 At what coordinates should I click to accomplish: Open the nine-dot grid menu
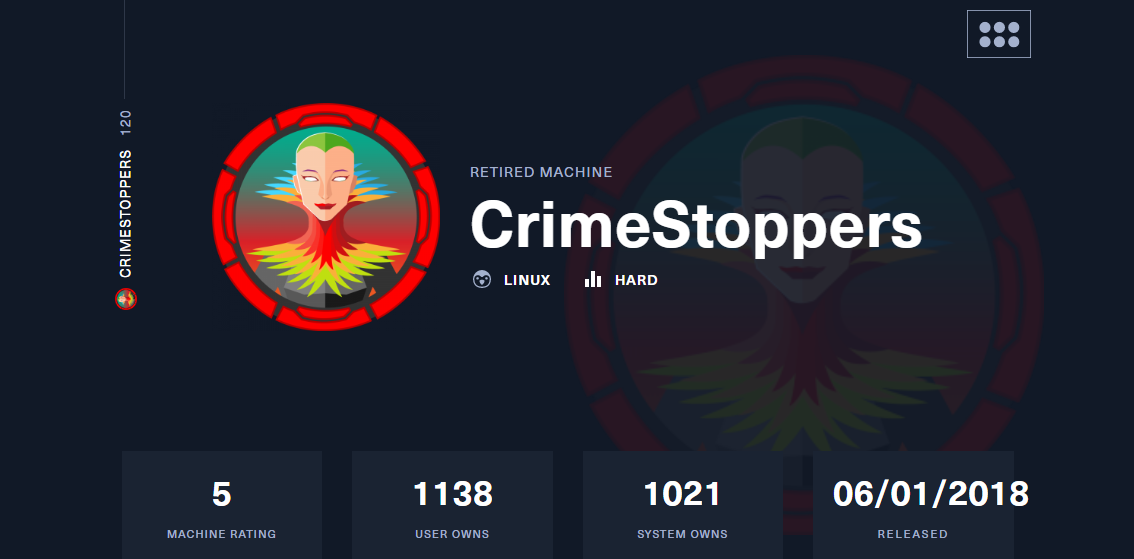999,34
